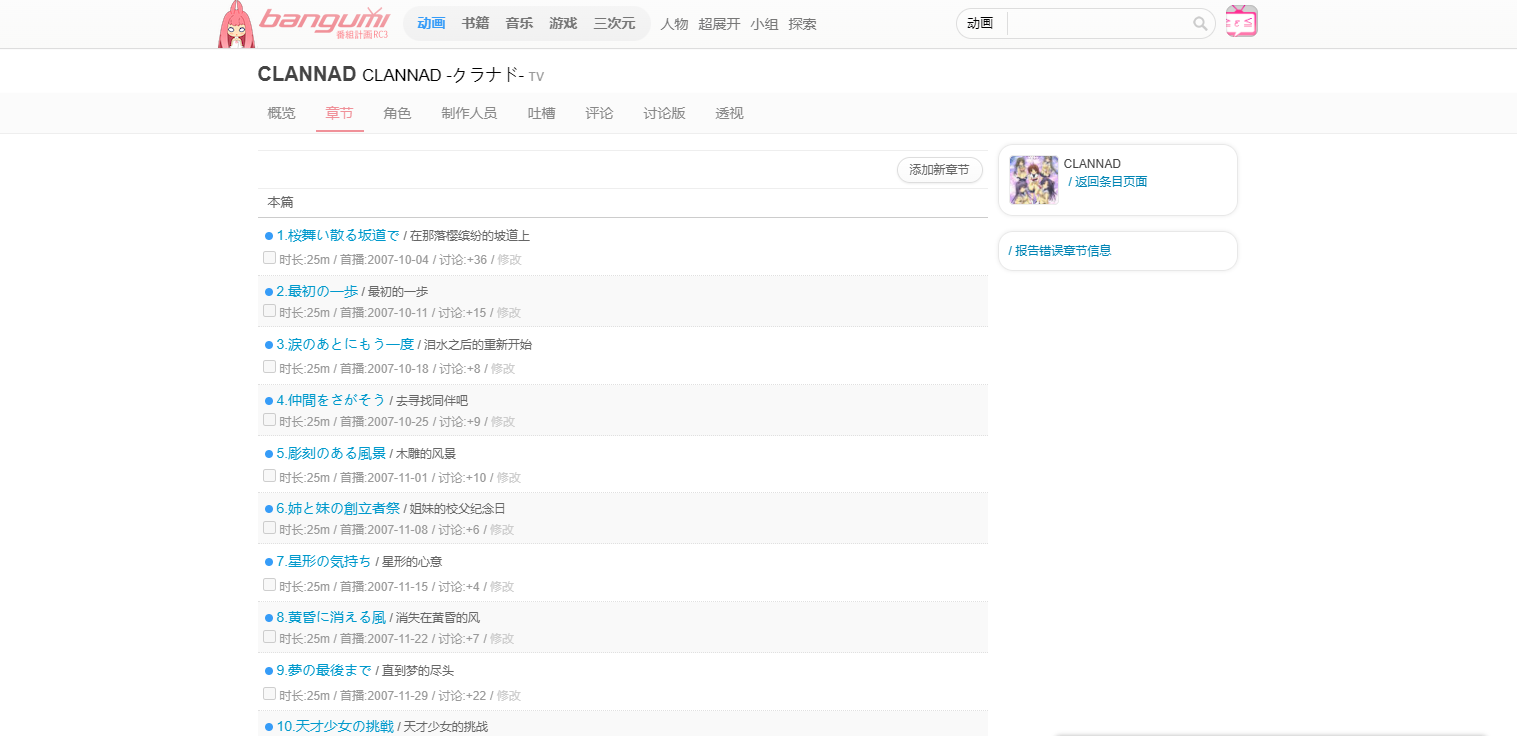Screen dimensions: 1517x736
Task: Switch to the 制作人员 tab
Action: [469, 113]
